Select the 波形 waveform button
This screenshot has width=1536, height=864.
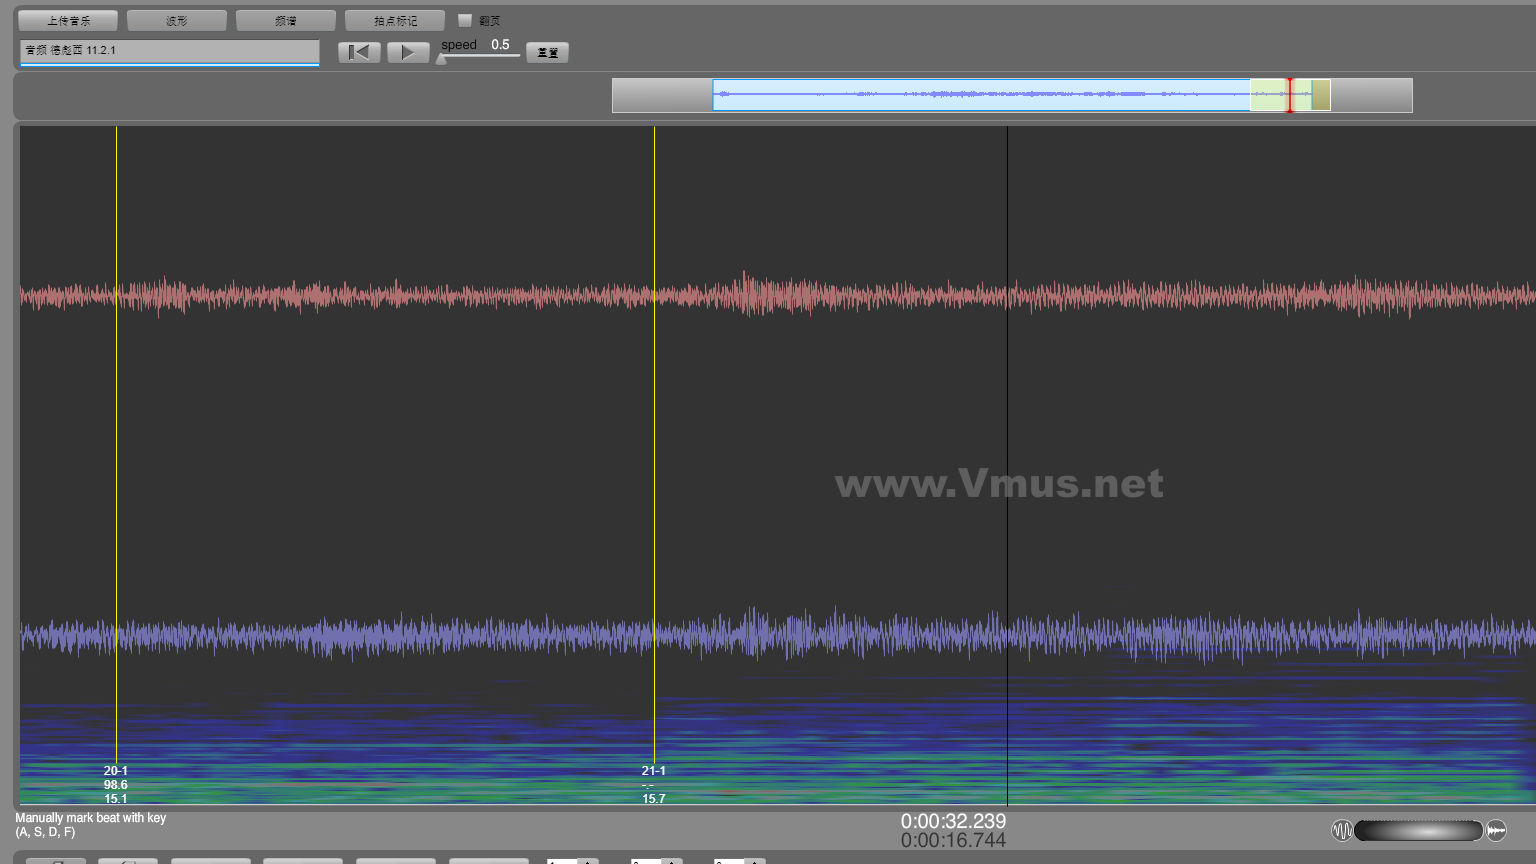[x=177, y=20]
